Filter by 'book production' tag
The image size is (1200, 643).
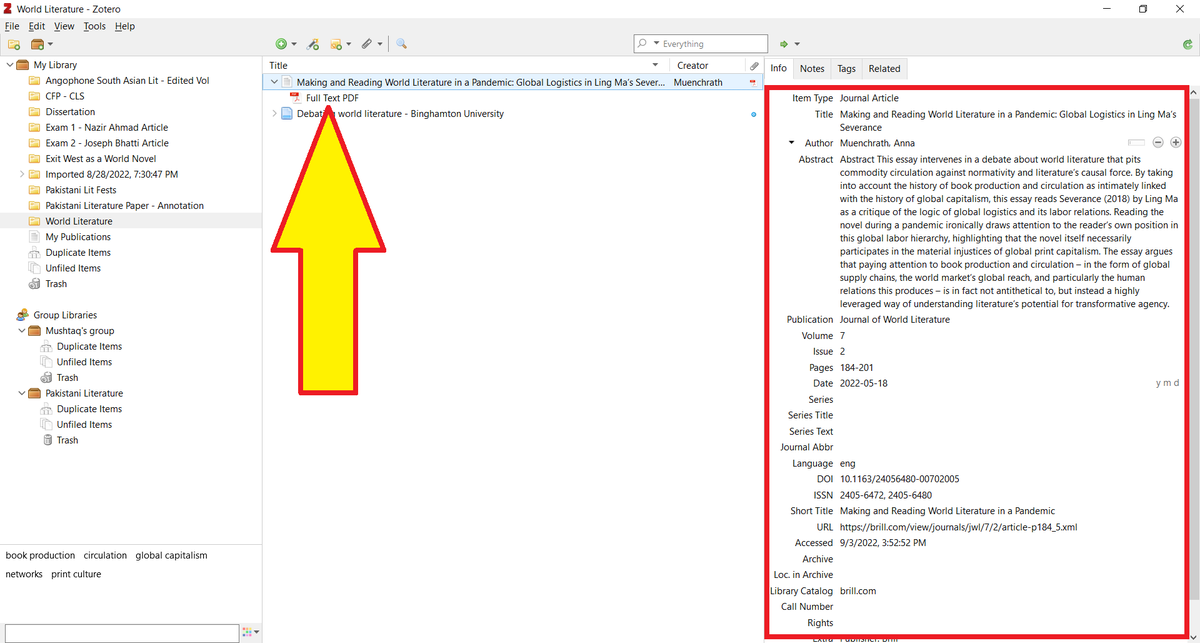point(40,555)
